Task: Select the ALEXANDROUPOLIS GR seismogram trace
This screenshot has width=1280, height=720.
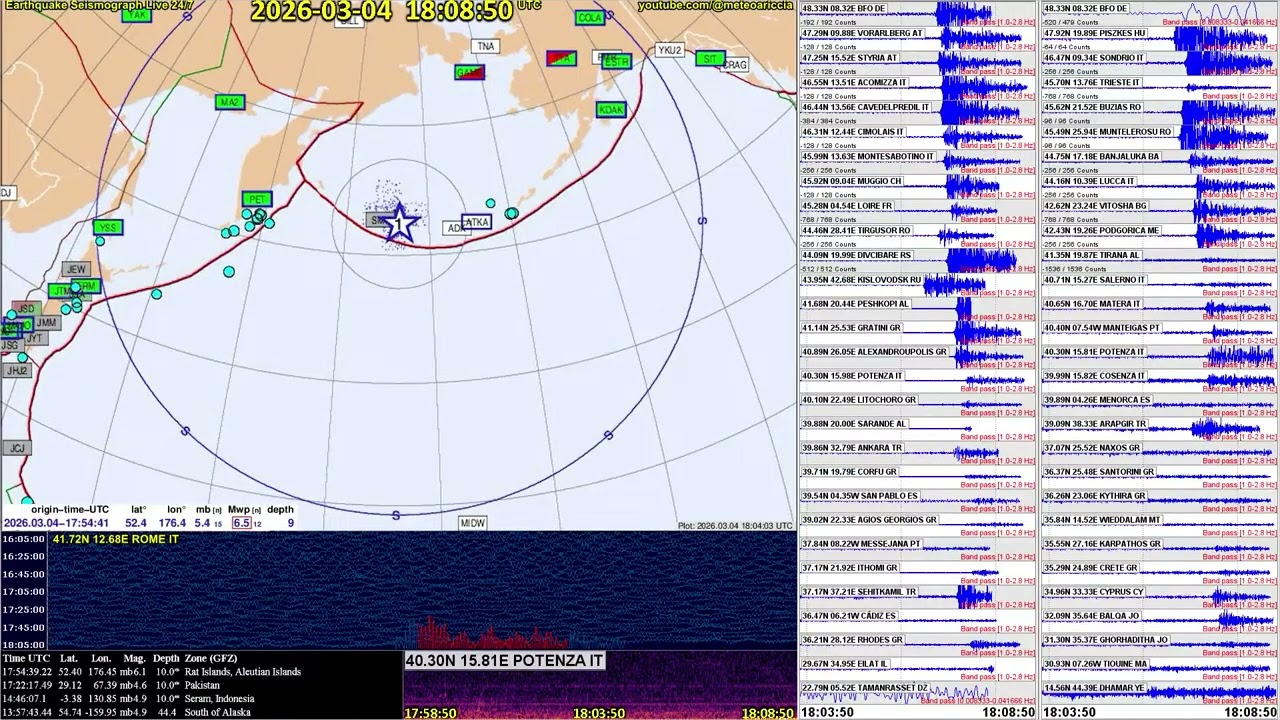Action: [x=918, y=358]
